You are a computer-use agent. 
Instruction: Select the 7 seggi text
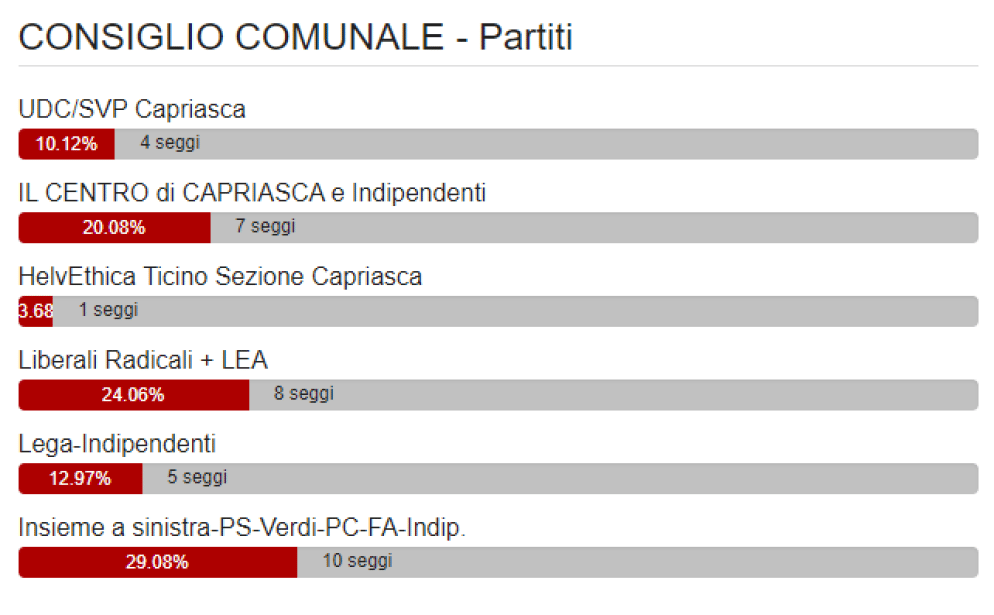(265, 226)
